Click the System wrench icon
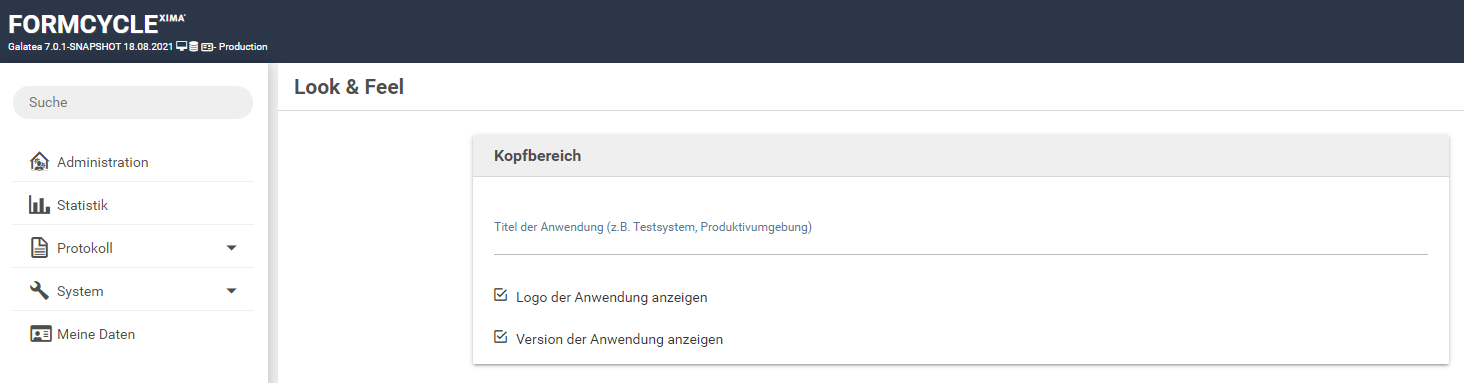Image resolution: width=1464 pixels, height=383 pixels. [40, 291]
